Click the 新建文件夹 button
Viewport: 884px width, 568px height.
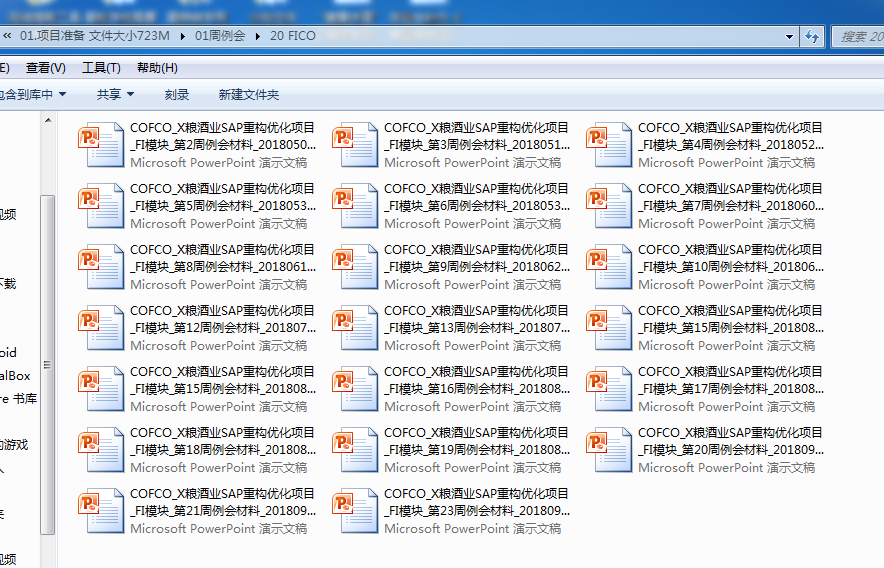249,94
